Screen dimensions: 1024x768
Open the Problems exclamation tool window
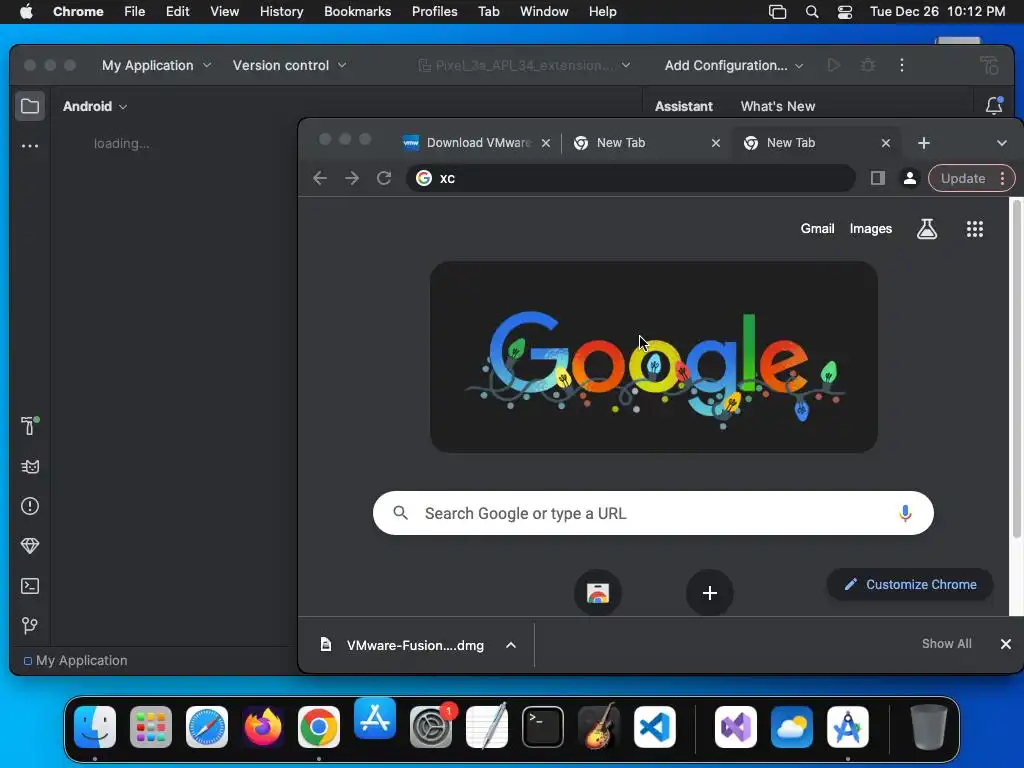[30, 506]
